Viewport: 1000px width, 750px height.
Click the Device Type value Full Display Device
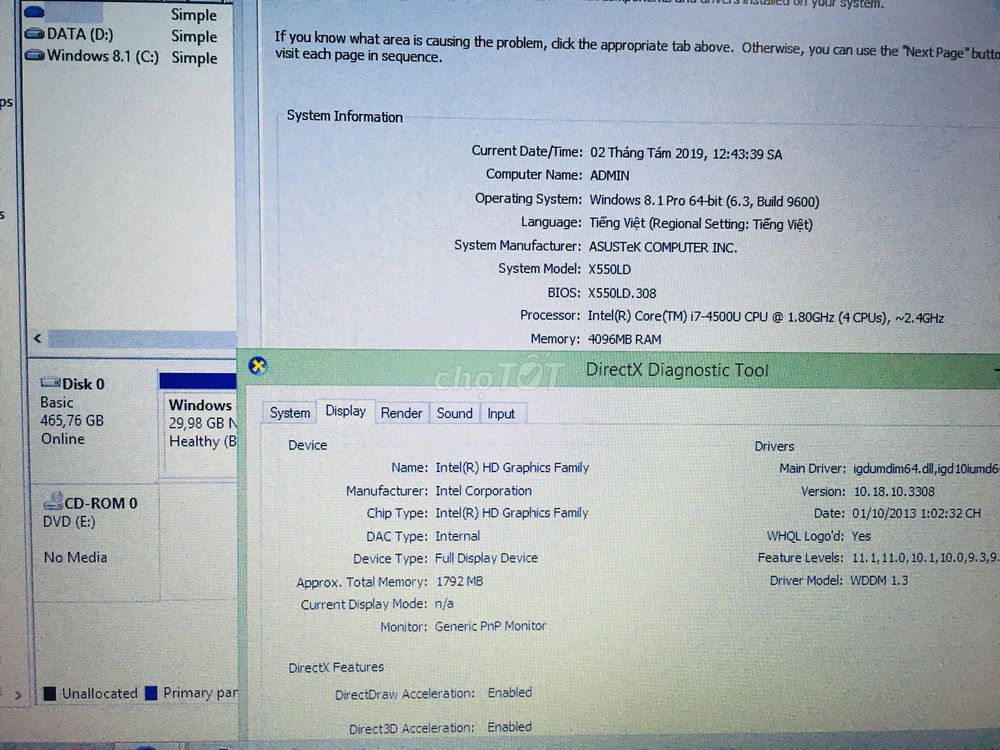point(486,558)
